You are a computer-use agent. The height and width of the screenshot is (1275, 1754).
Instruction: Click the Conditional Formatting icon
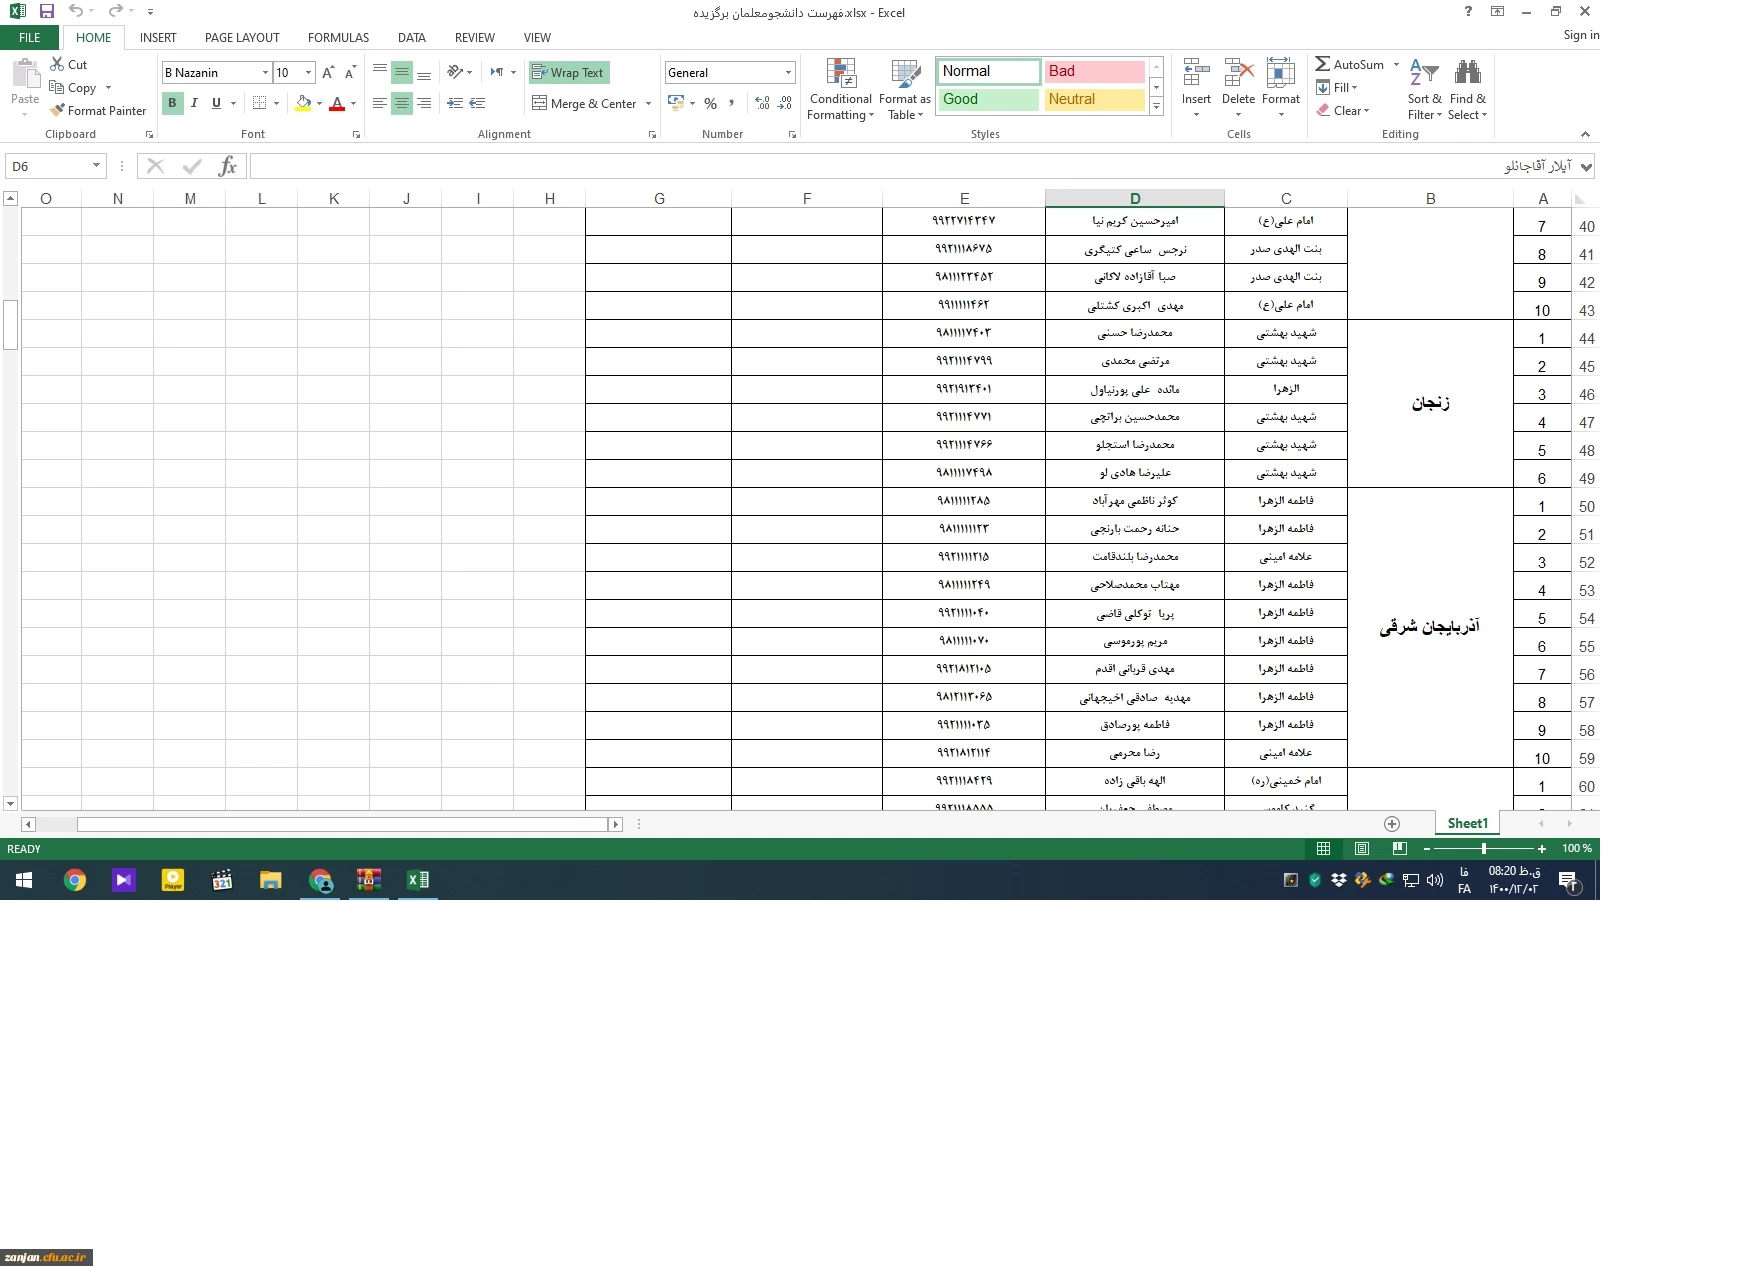[840, 74]
